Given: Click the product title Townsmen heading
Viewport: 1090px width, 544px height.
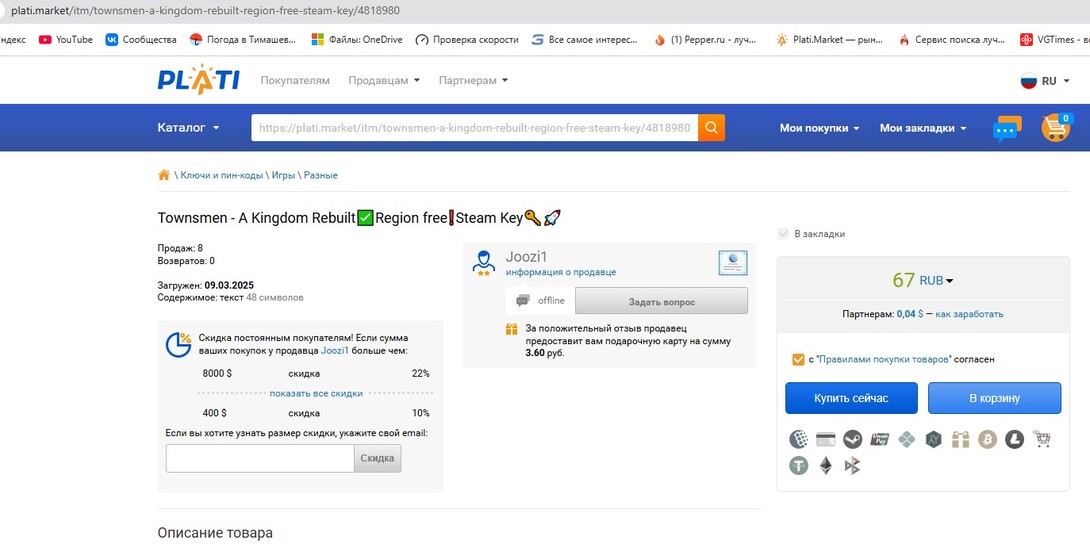Looking at the screenshot, I should [359, 218].
